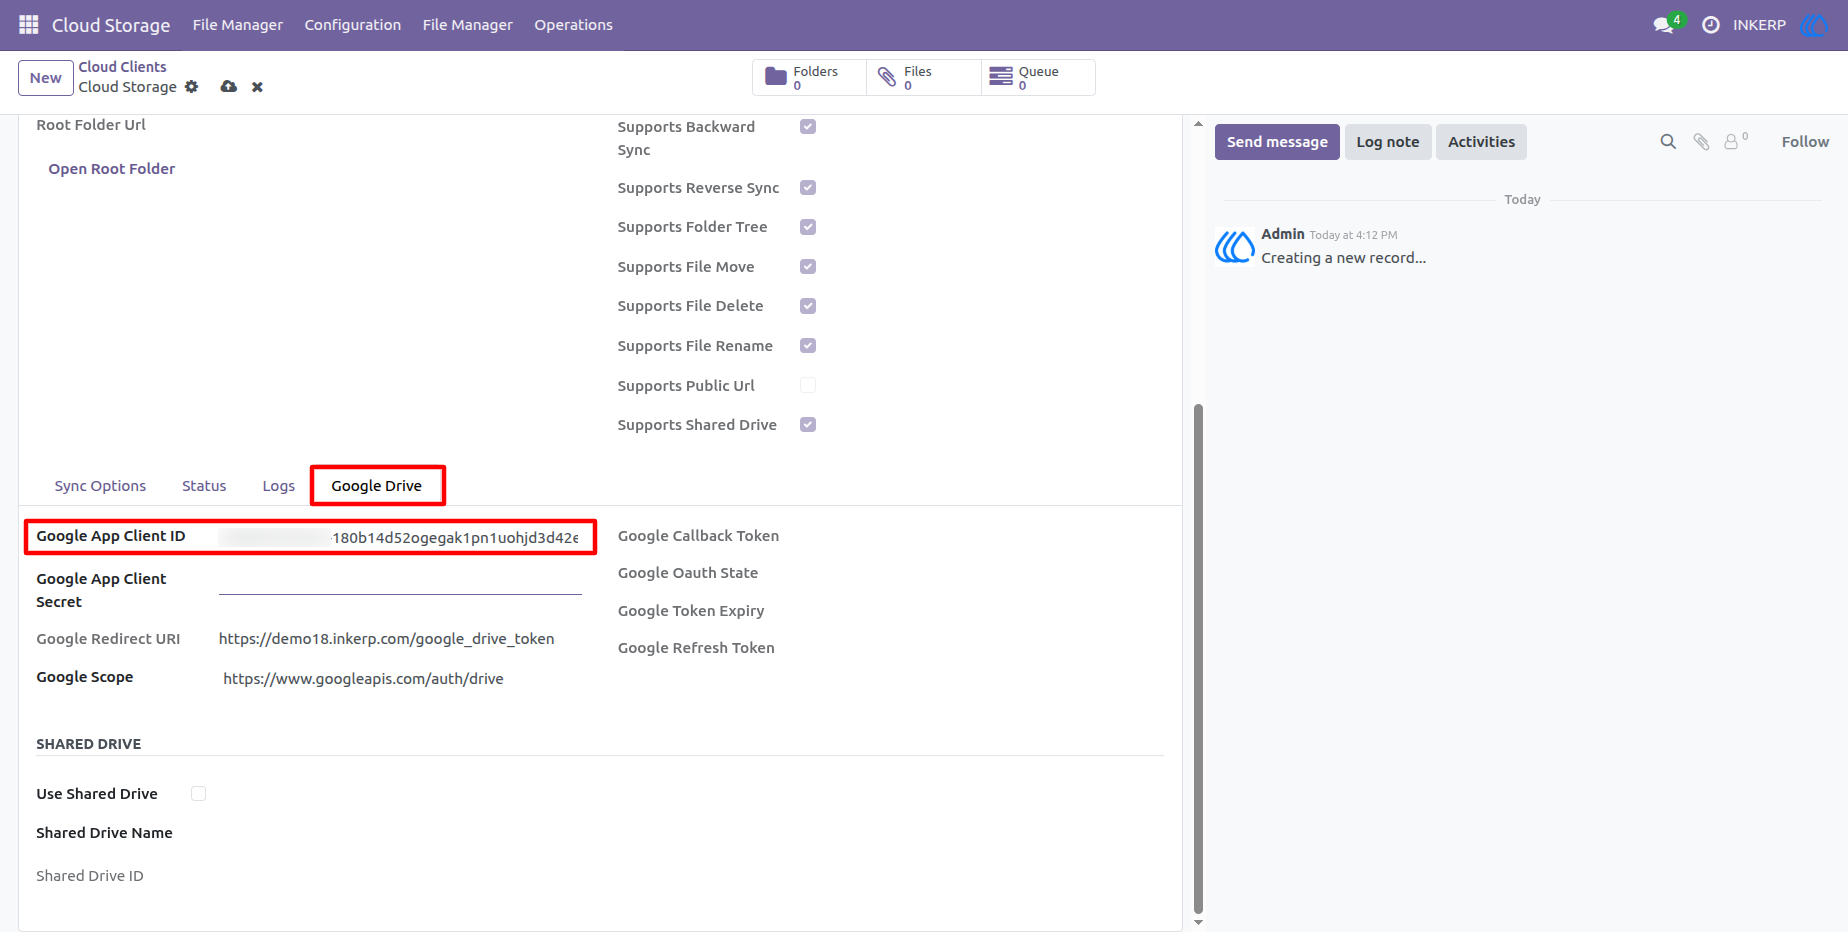Switch to the Logs tab
The width and height of the screenshot is (1848, 932).
[278, 486]
